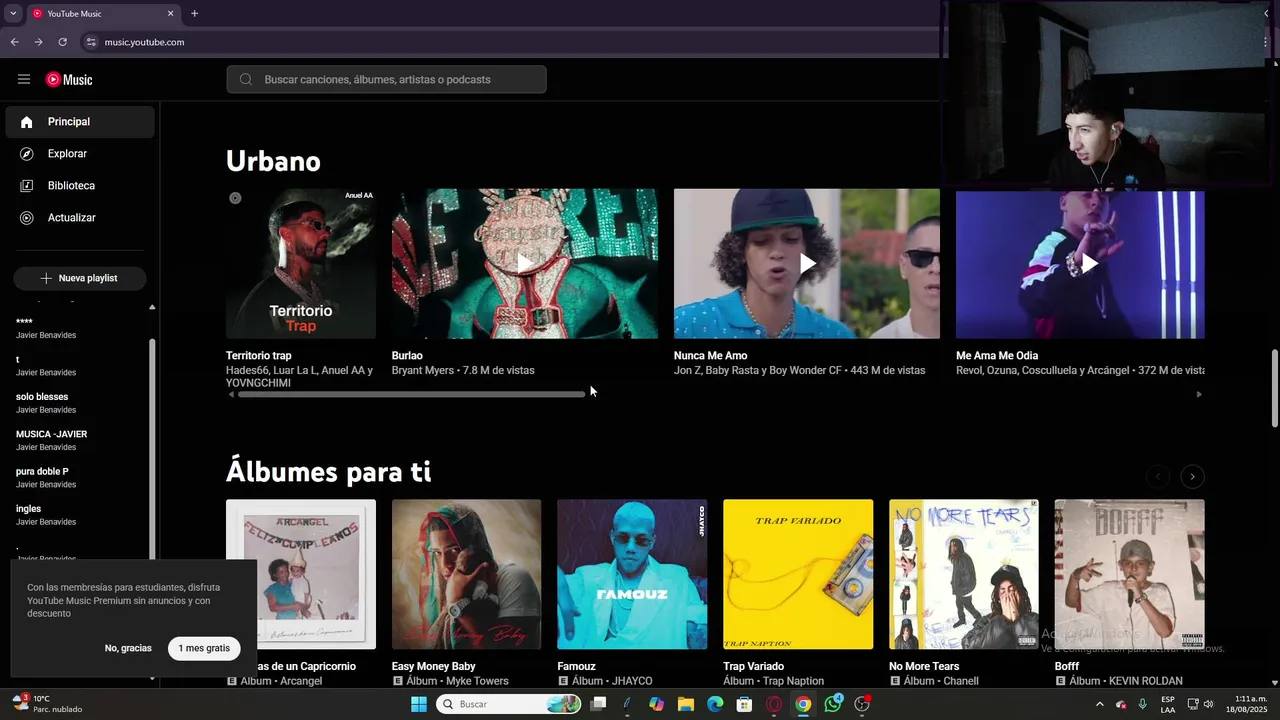Click microphone icon in system tray
Viewport: 1280px width, 720px height.
pyautogui.click(x=1142, y=704)
